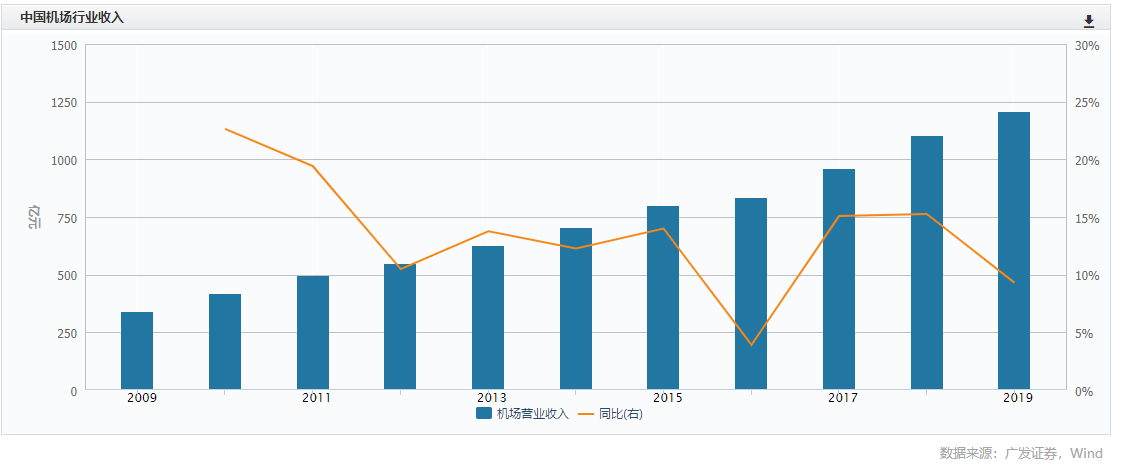Click the blue square legend swatch
The width and height of the screenshot is (1126, 476).
484,414
